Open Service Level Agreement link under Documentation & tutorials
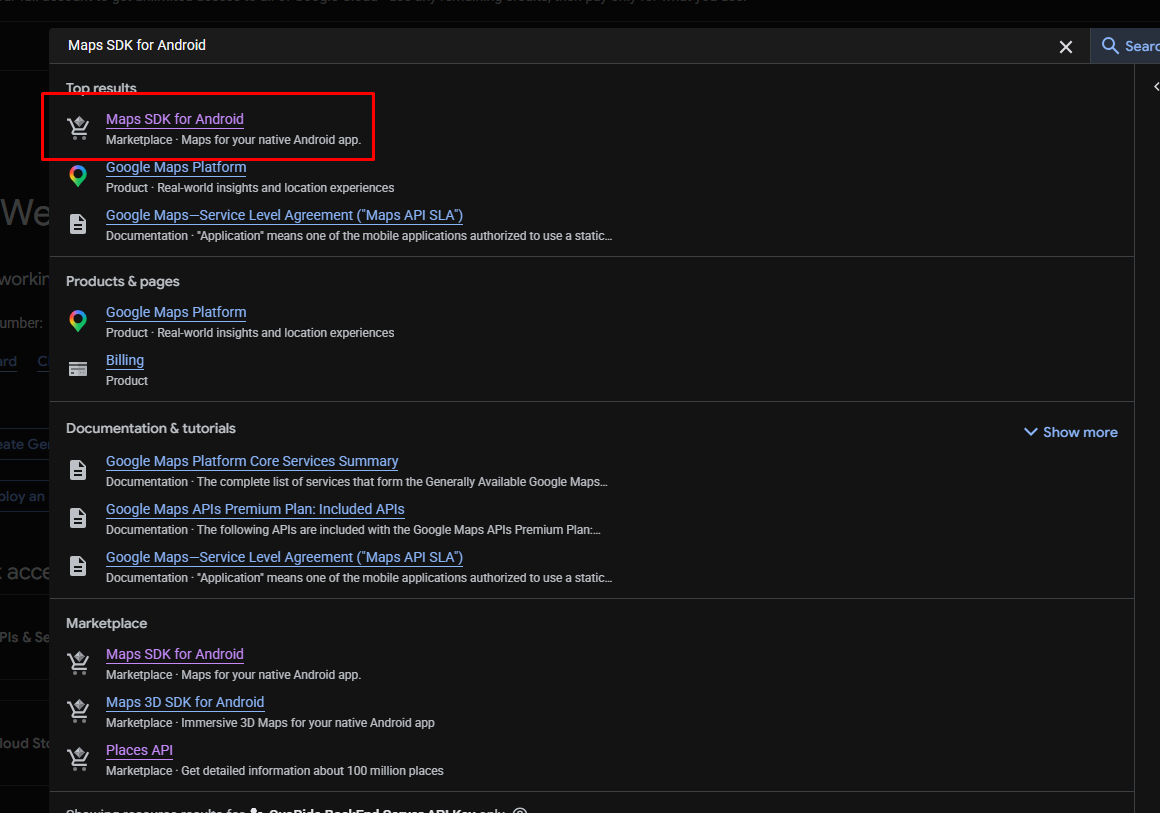1160x813 pixels. (x=284, y=557)
